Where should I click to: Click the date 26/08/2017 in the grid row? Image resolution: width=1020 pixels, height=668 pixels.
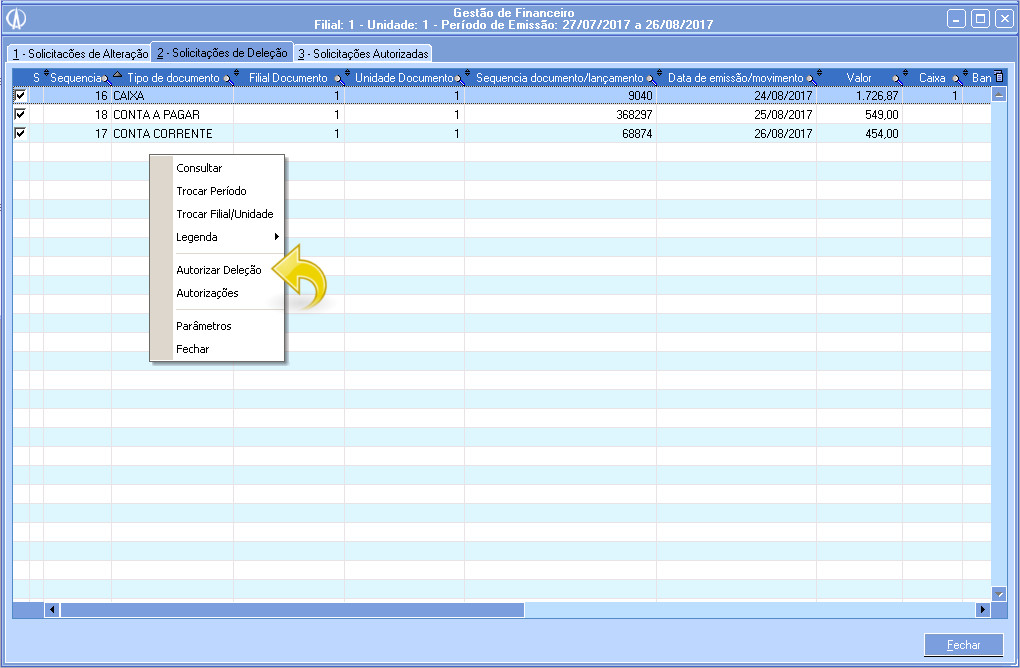point(783,133)
